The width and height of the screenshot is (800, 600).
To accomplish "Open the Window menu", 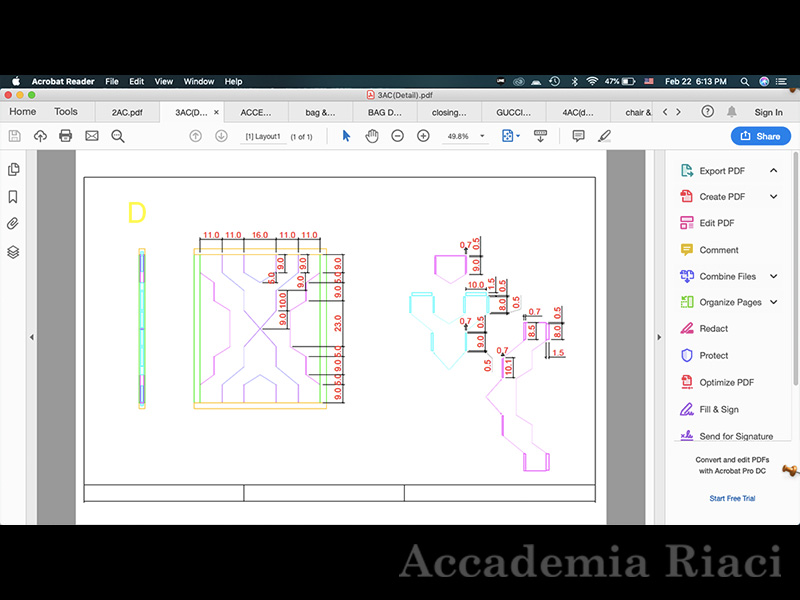I will point(198,81).
